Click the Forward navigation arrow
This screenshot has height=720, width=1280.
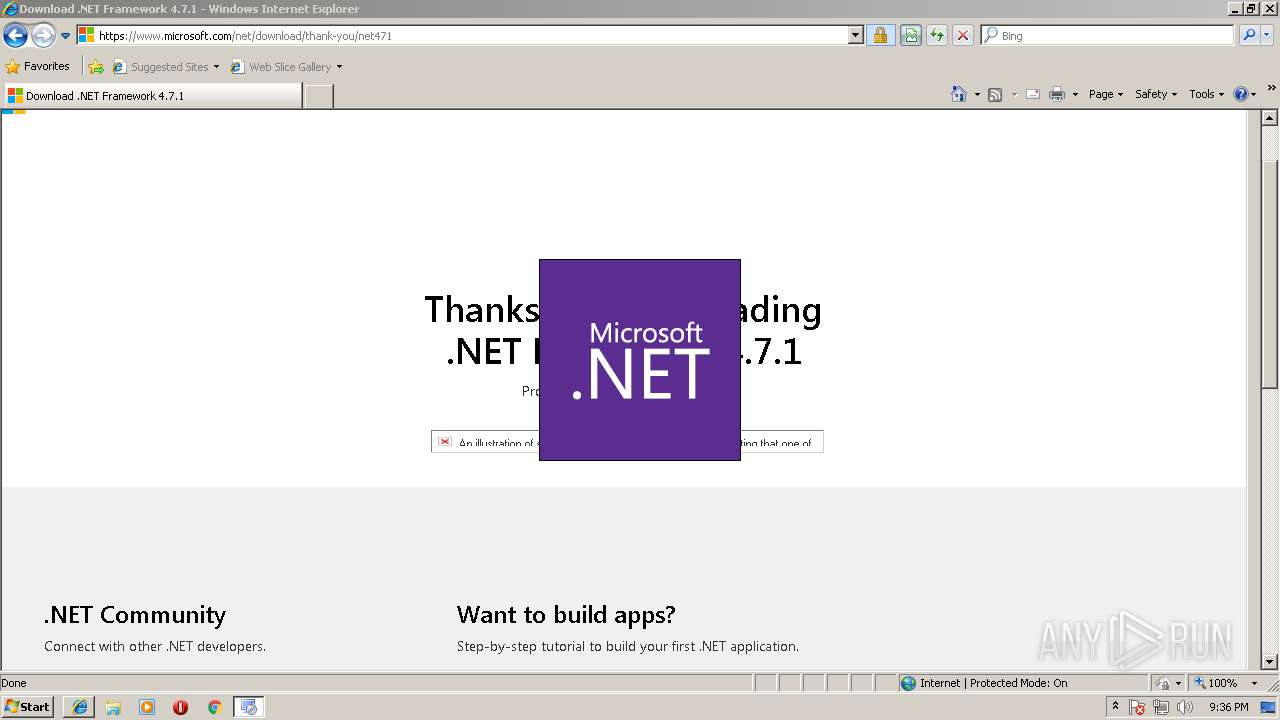click(x=43, y=36)
